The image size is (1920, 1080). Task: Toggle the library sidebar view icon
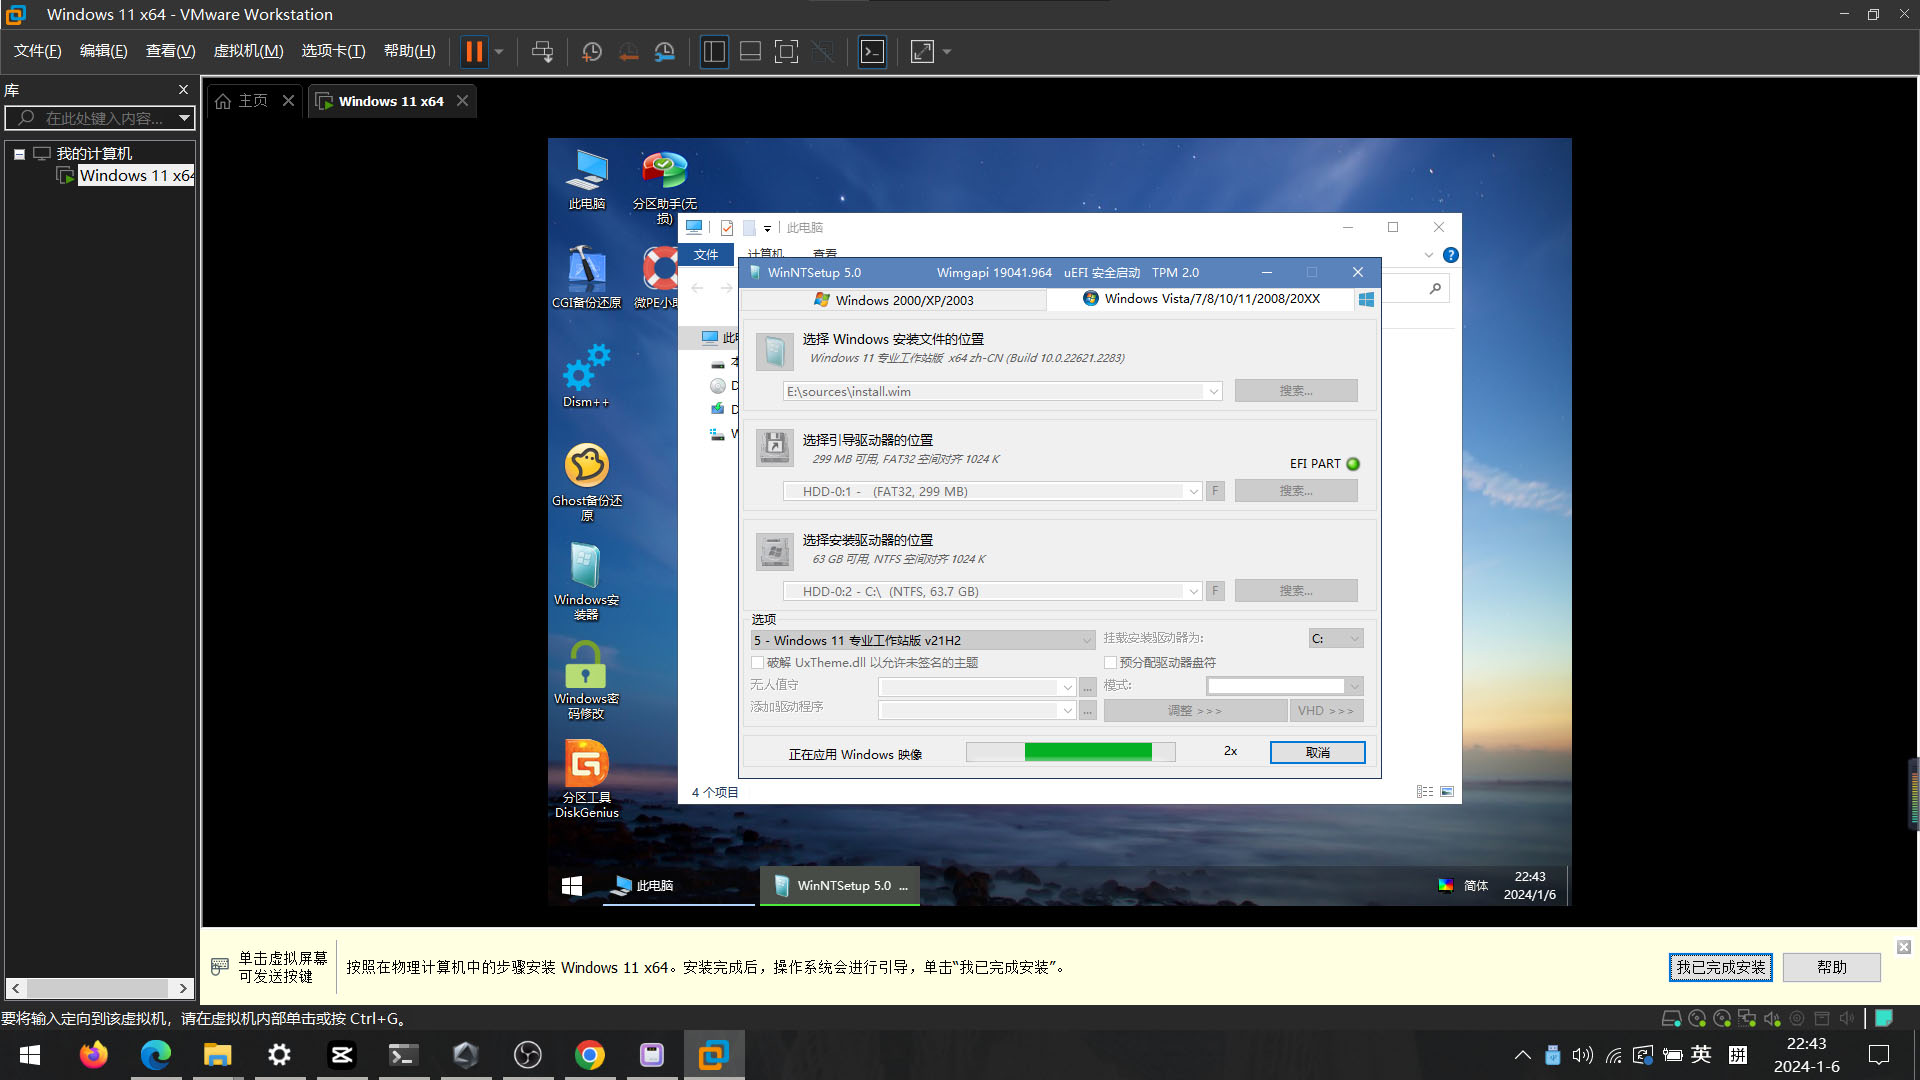pyautogui.click(x=714, y=51)
